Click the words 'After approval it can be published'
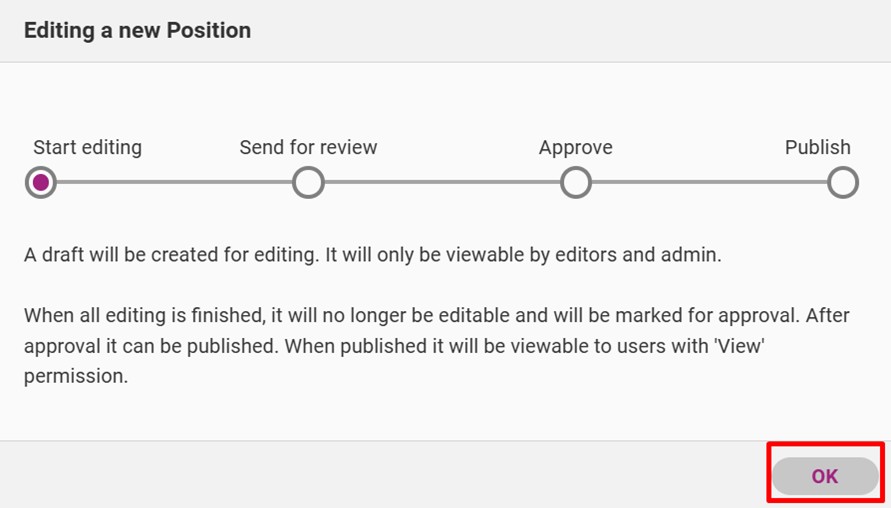This screenshot has height=508, width=891. point(436,331)
